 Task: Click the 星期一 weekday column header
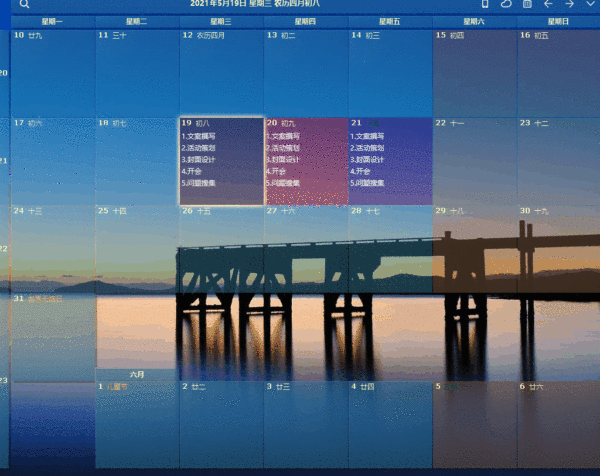52,21
